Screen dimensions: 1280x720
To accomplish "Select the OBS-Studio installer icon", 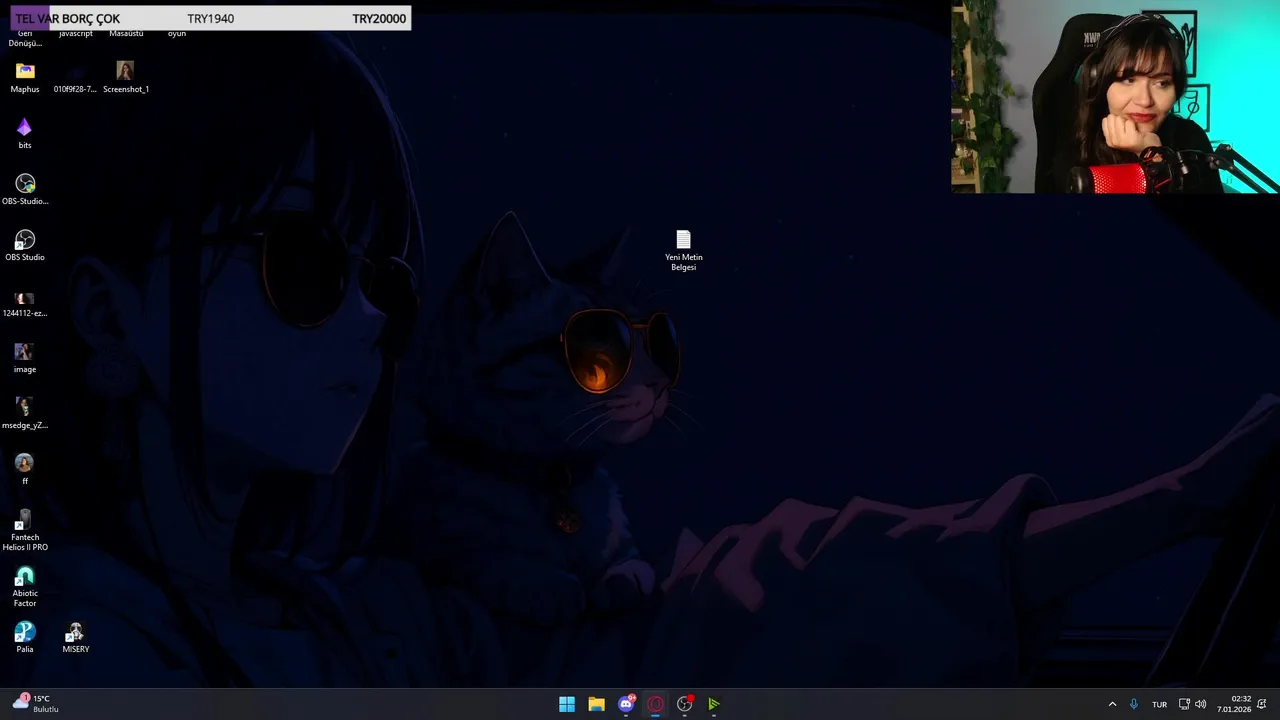I will [25, 189].
